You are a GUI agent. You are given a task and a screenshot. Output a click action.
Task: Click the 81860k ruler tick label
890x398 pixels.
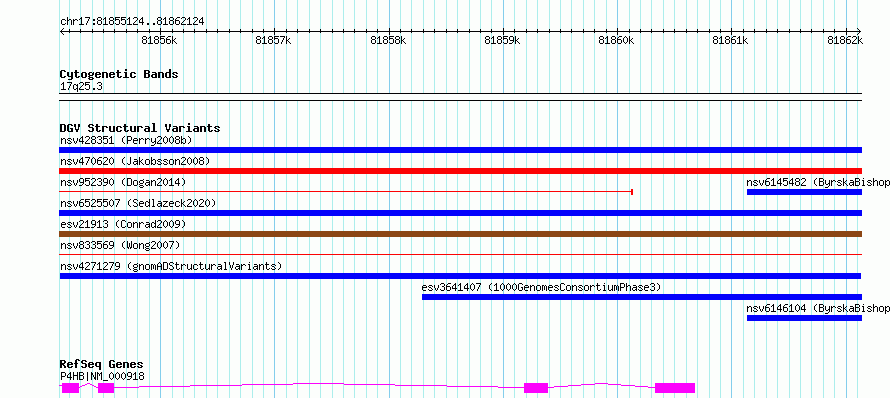617,40
